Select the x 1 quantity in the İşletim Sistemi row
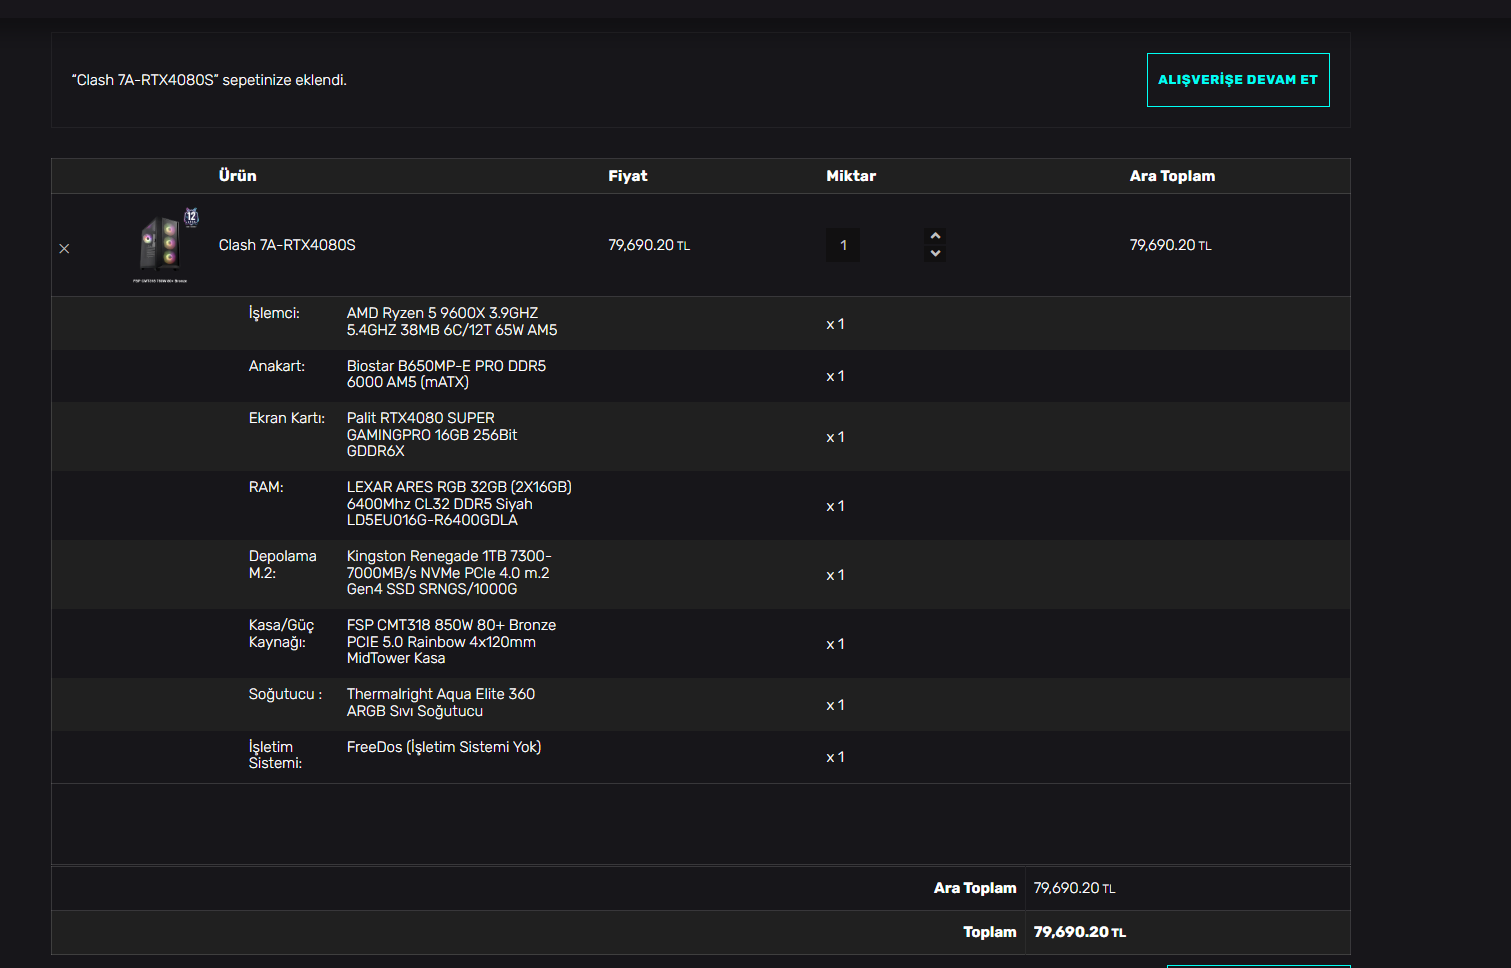The width and height of the screenshot is (1511, 968). pos(835,757)
